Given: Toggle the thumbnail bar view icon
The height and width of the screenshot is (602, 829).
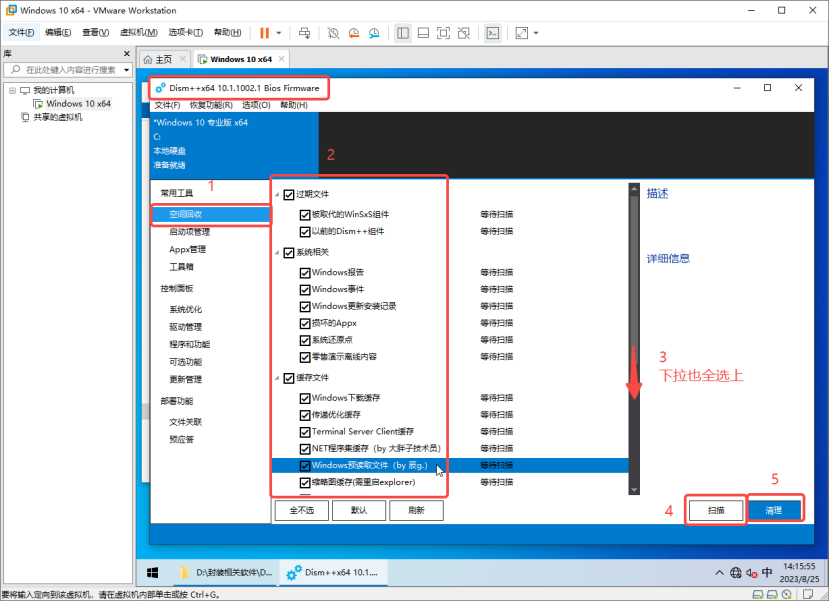Looking at the screenshot, I should [x=423, y=33].
